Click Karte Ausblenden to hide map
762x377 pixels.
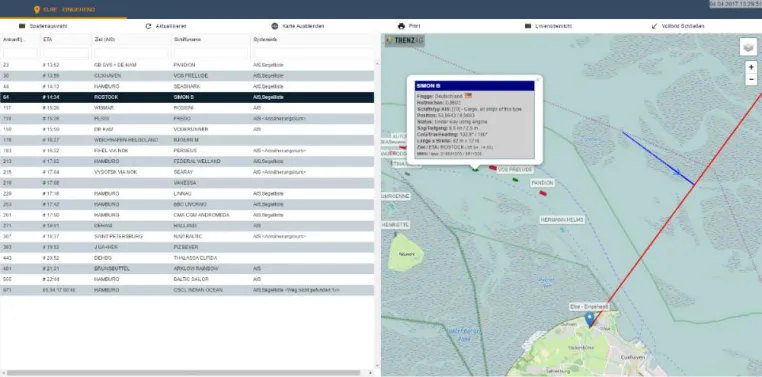click(303, 26)
